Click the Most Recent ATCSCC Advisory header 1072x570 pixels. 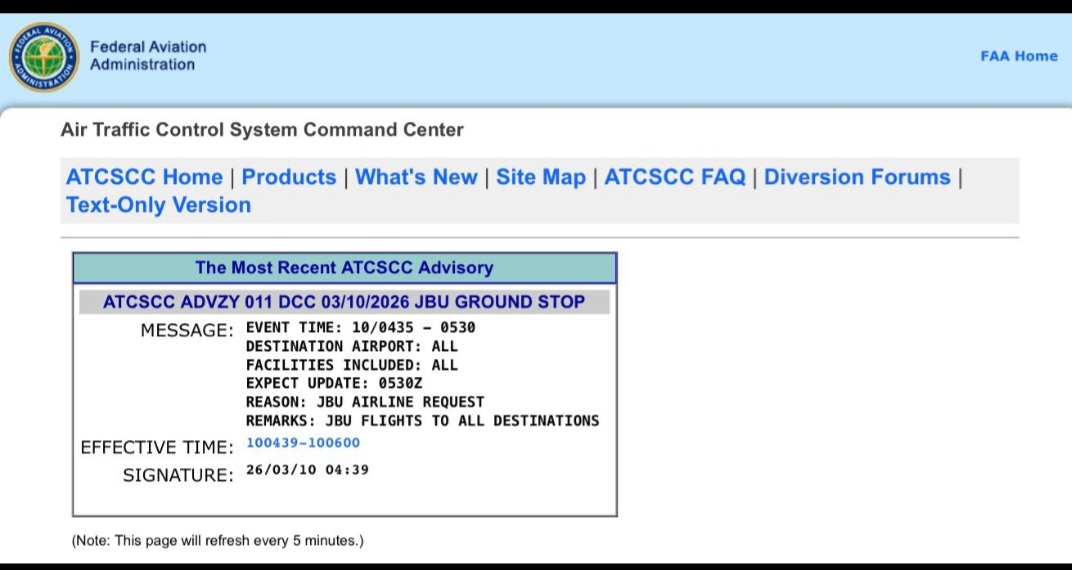344,268
